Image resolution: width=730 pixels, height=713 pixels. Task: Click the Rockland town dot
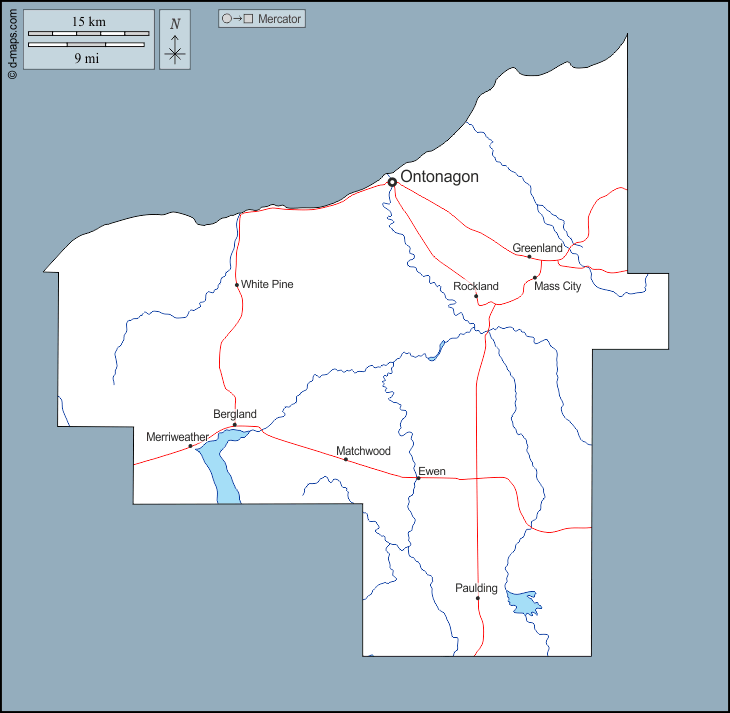476,296
